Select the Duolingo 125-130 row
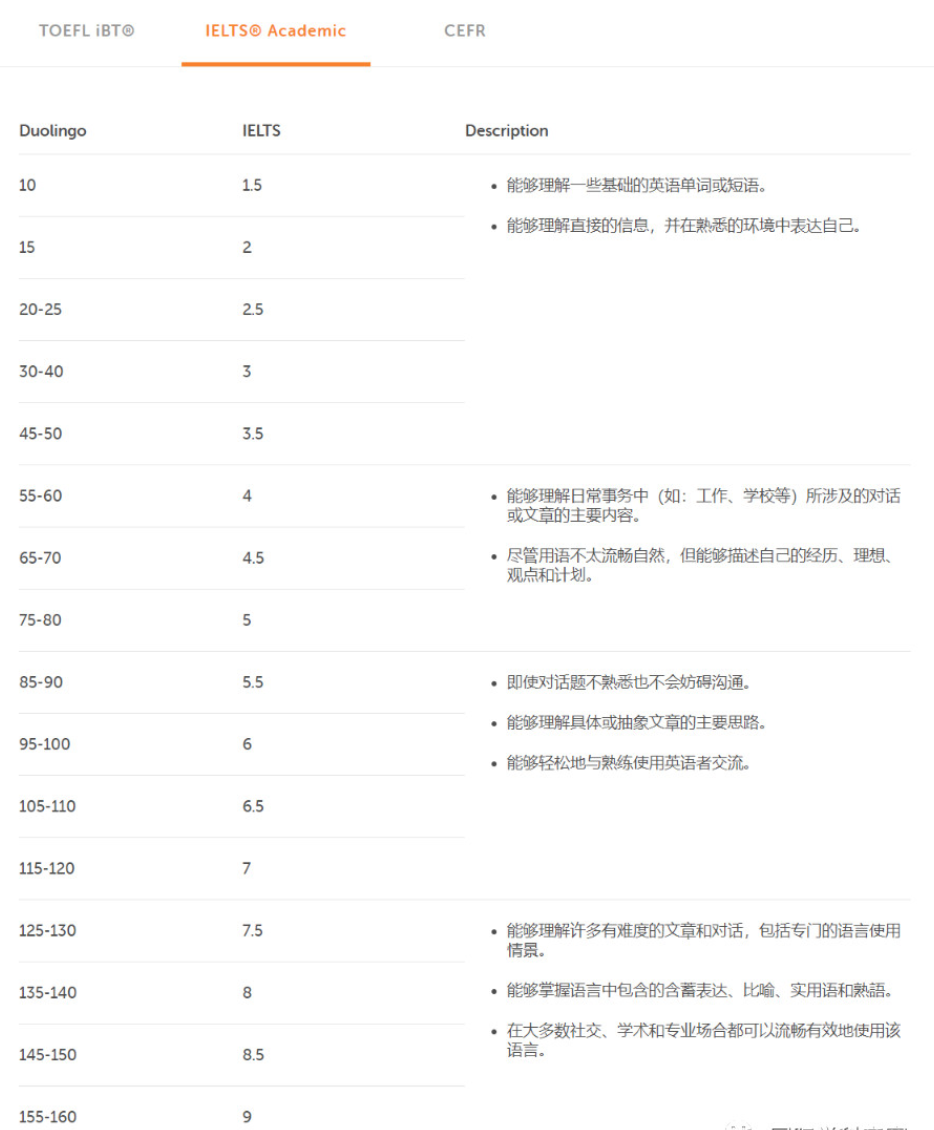 47,930
